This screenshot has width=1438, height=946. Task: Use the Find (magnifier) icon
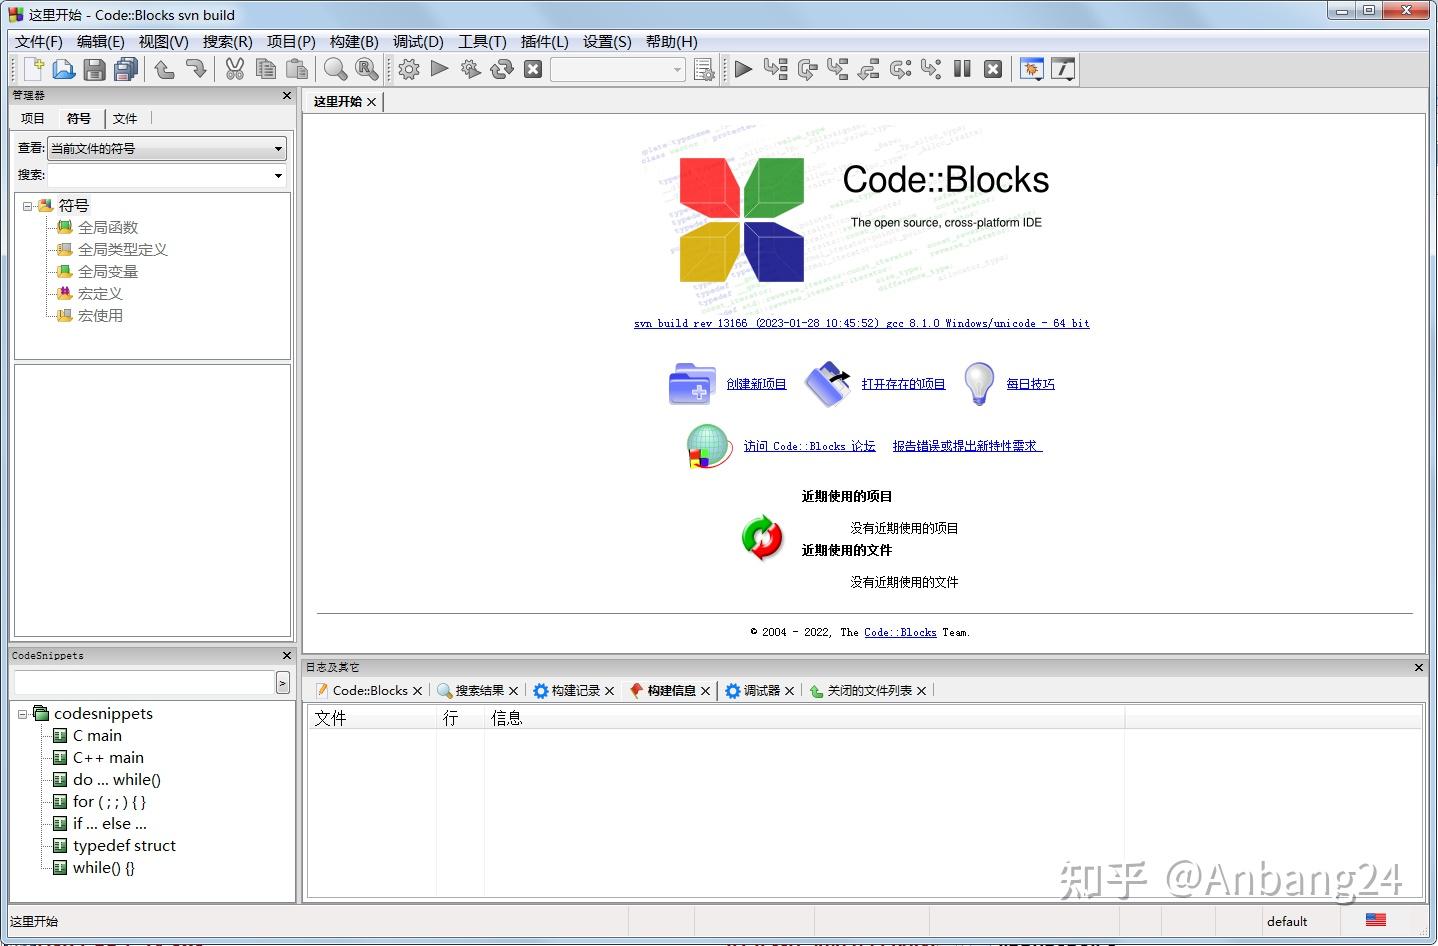335,68
